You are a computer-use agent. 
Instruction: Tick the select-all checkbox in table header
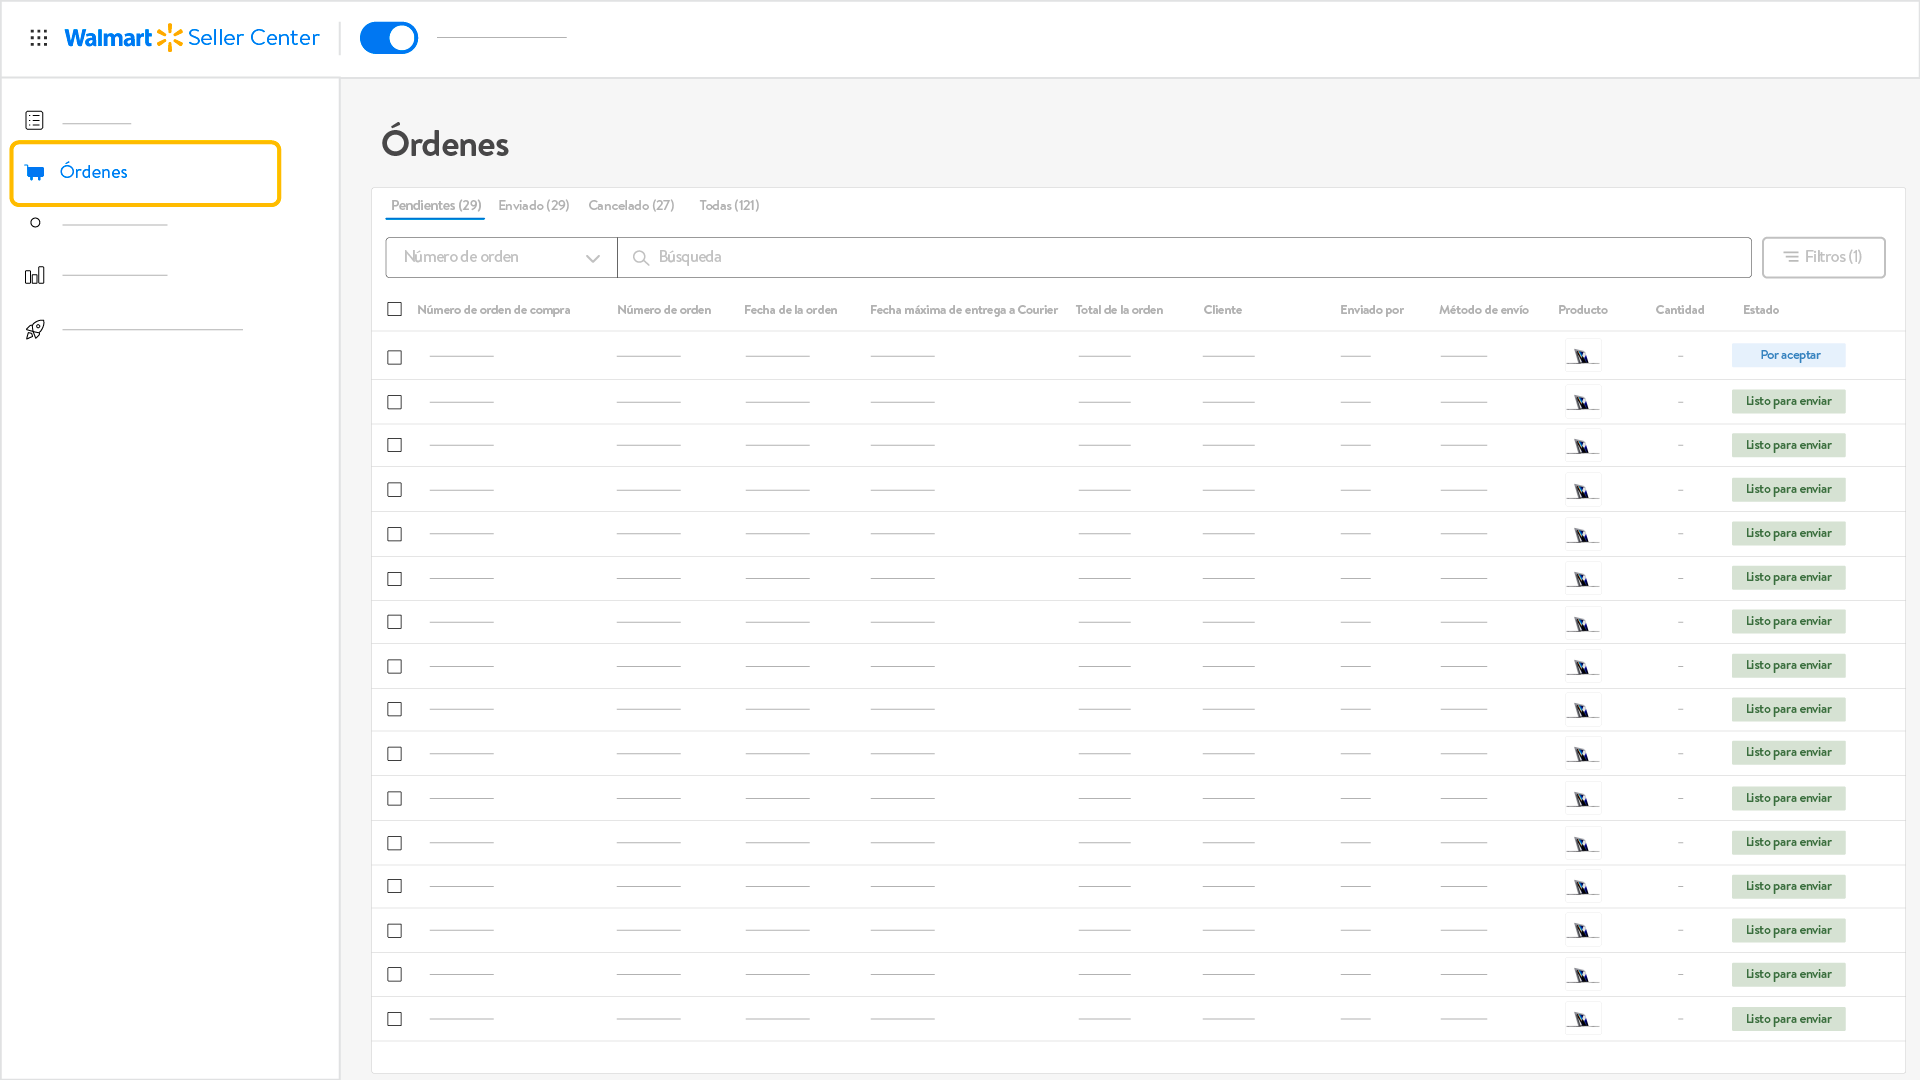point(395,309)
